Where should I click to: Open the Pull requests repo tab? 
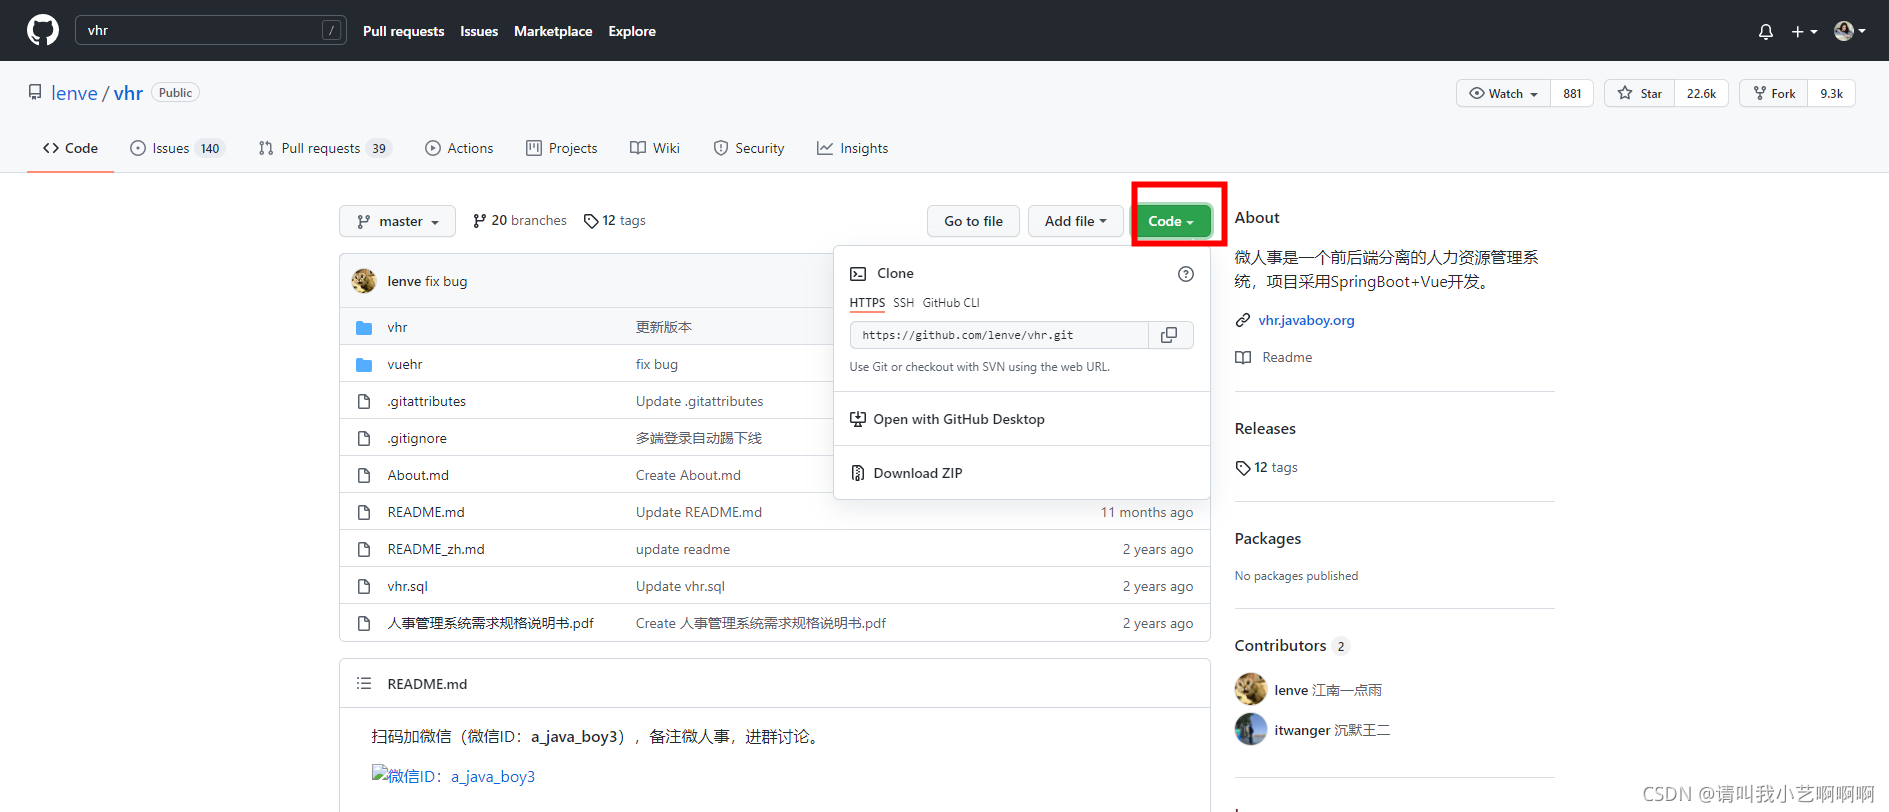(x=324, y=148)
